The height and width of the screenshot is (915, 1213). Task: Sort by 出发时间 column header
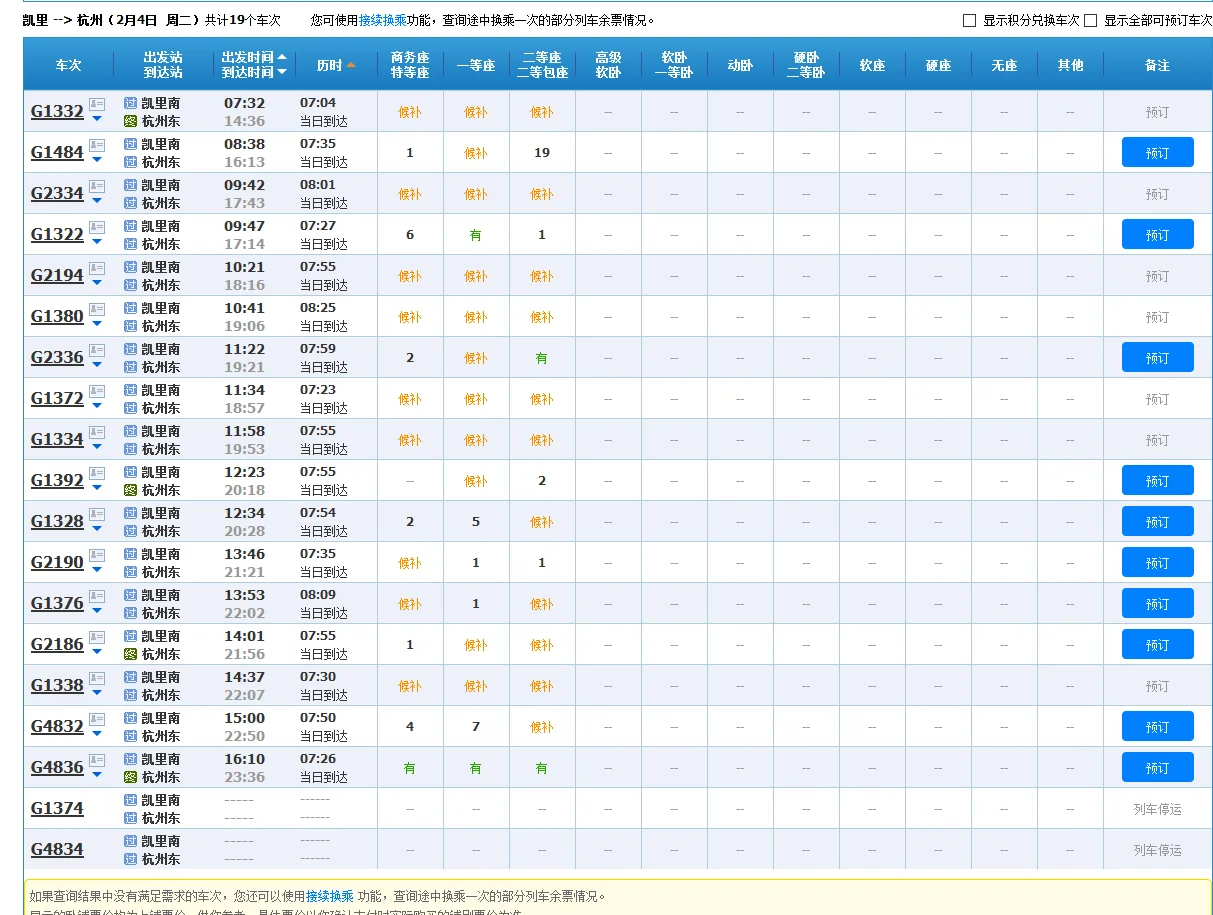pos(248,57)
